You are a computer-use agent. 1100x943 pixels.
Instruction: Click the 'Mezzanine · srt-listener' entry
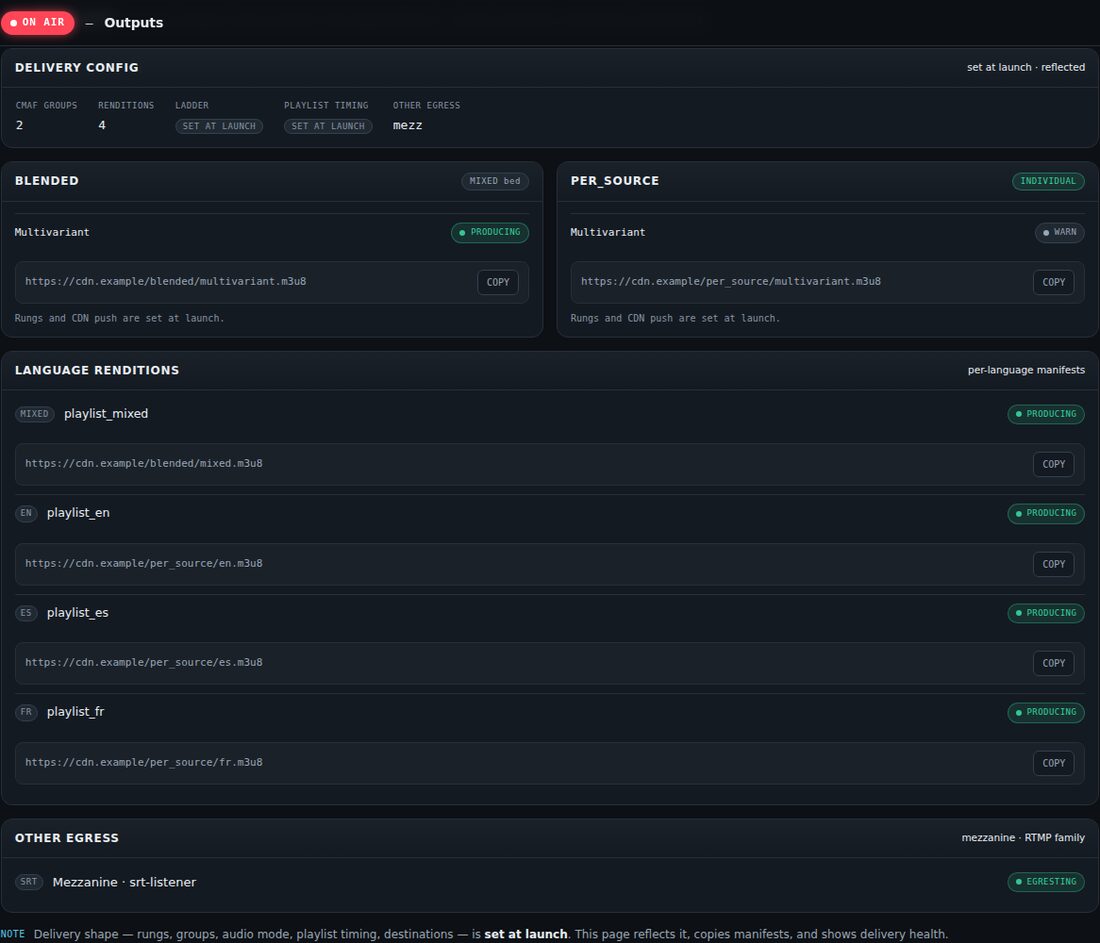point(124,882)
